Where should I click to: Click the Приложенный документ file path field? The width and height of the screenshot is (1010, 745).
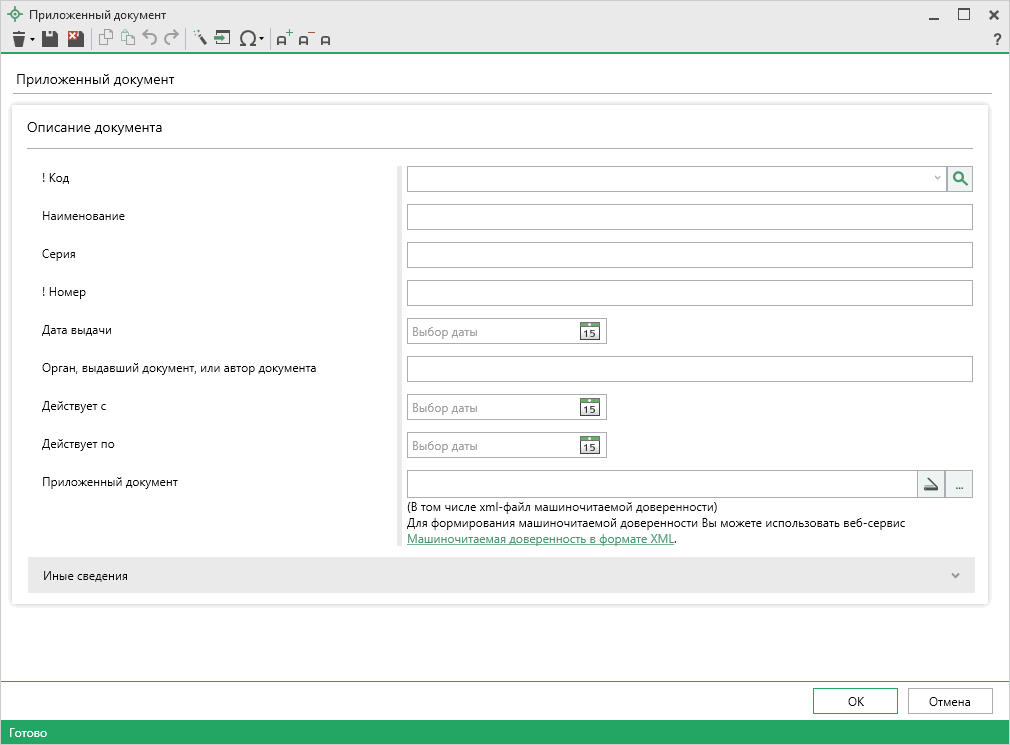662,484
